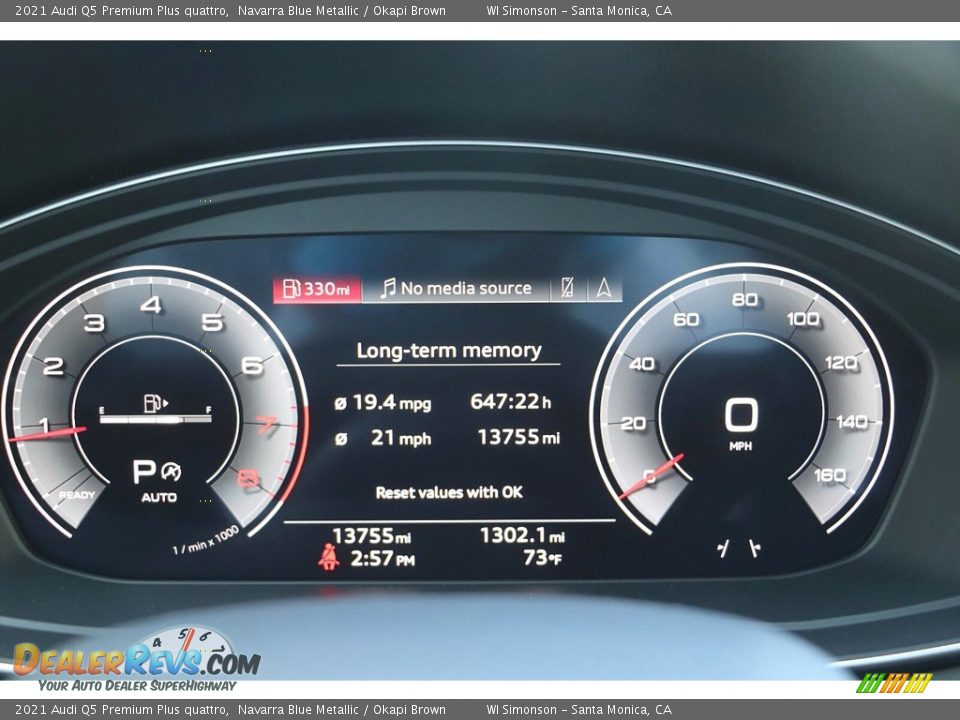The height and width of the screenshot is (720, 960).
Task: Click the 647:22 h driving time
Action: coord(511,402)
